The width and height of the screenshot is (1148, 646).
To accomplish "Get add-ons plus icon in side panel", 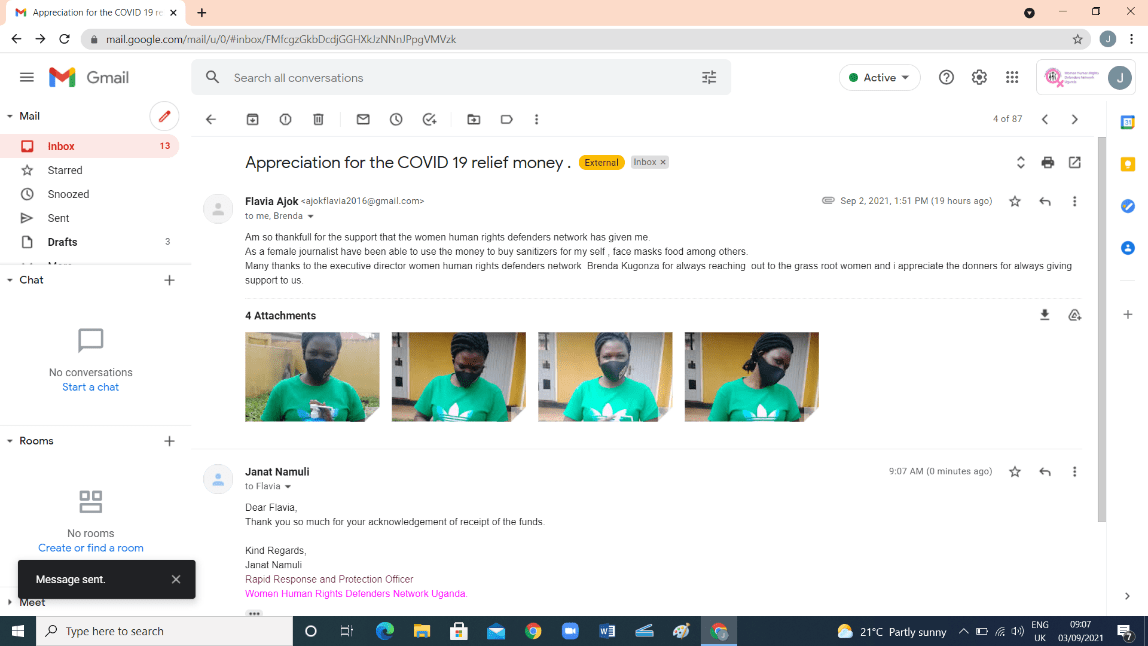I will [x=1128, y=314].
